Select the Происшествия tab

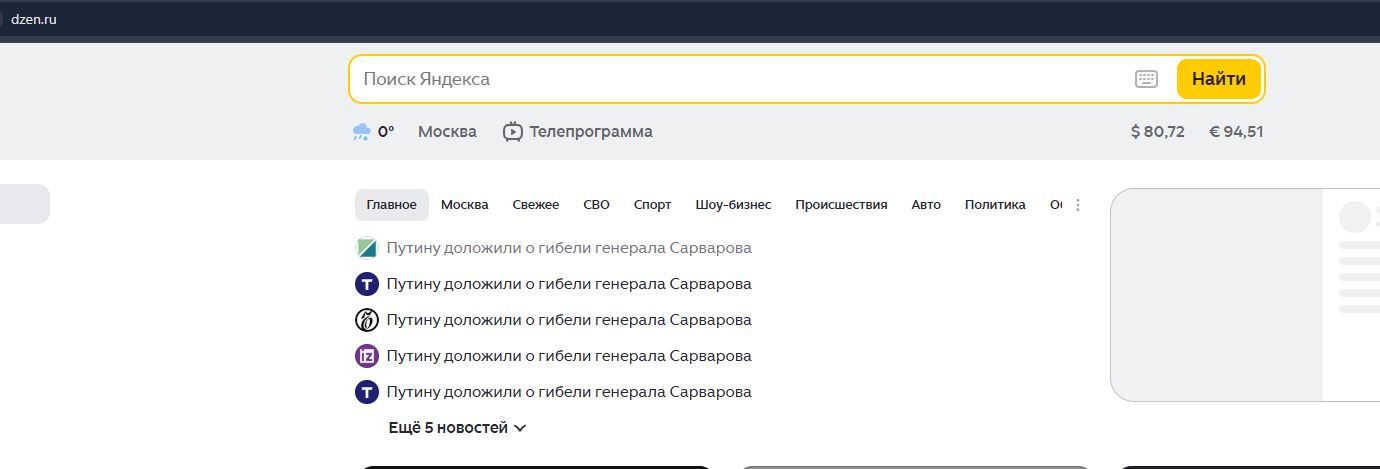(x=841, y=205)
